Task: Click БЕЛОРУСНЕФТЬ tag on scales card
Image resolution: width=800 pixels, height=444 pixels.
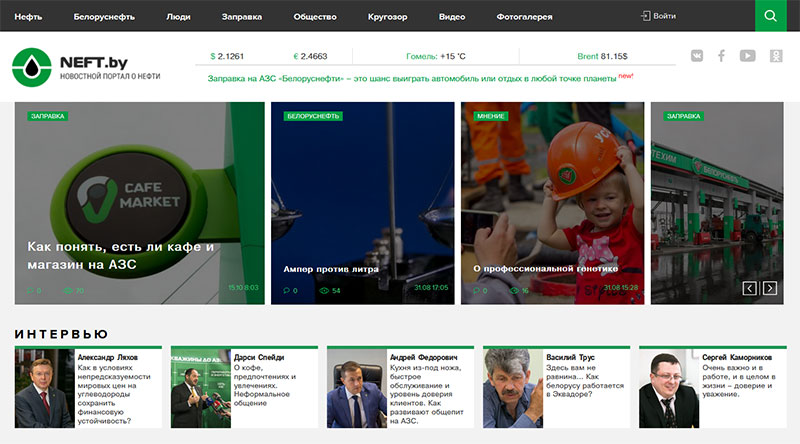Action: coord(313,116)
